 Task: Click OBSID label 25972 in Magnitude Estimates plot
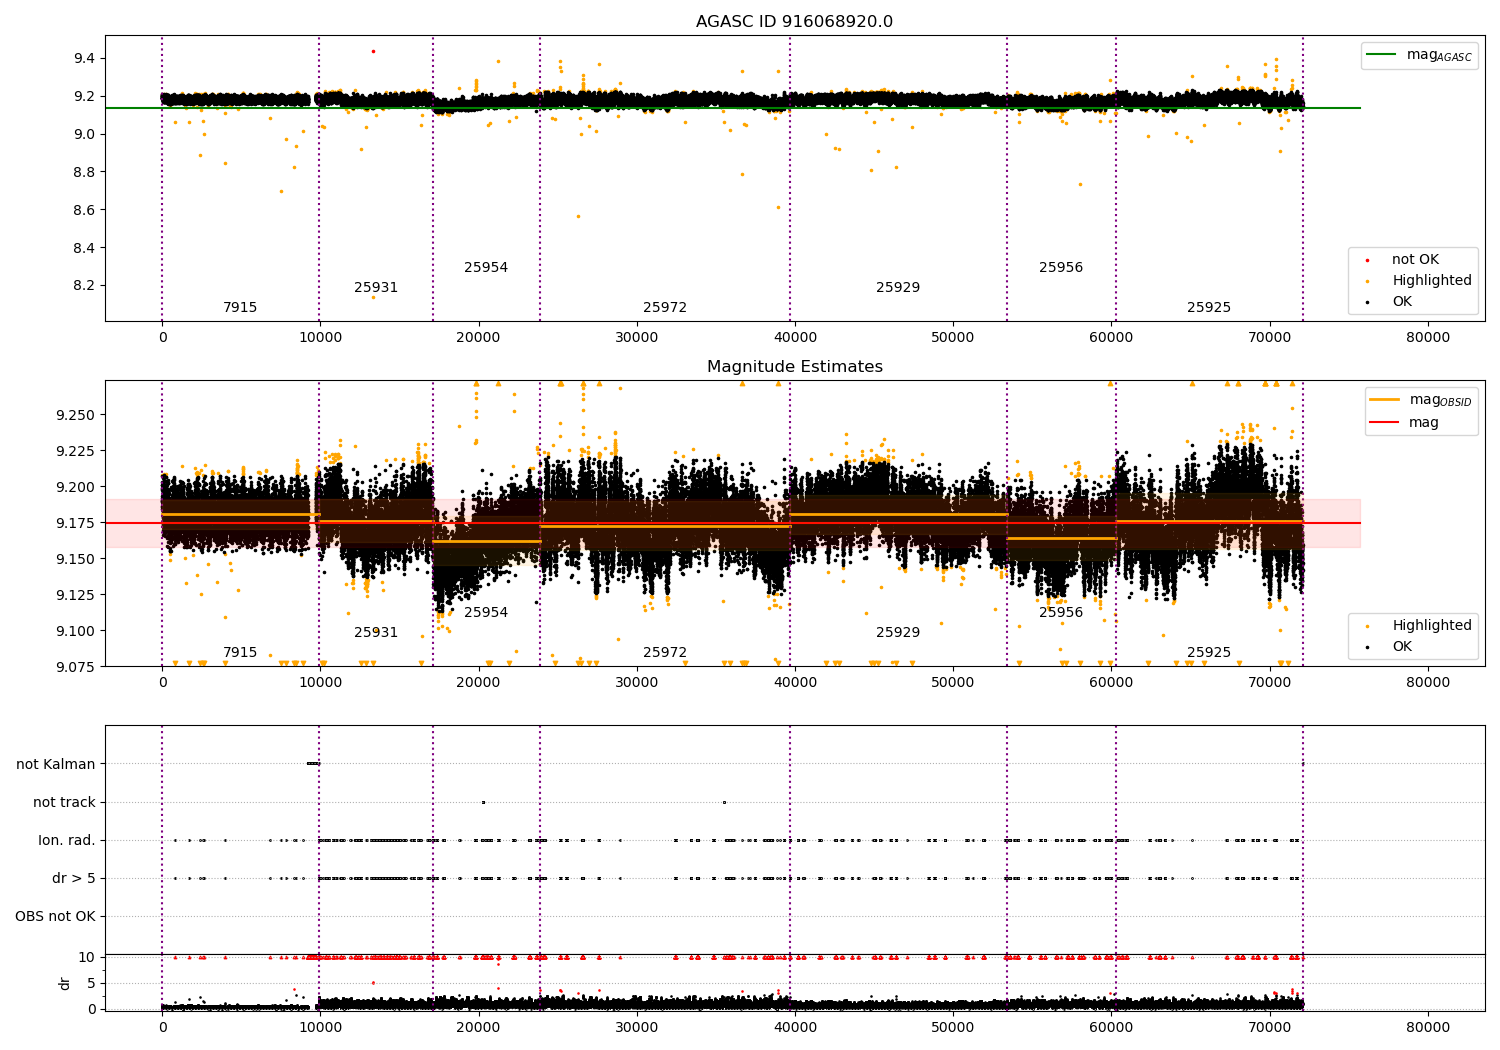coord(665,653)
